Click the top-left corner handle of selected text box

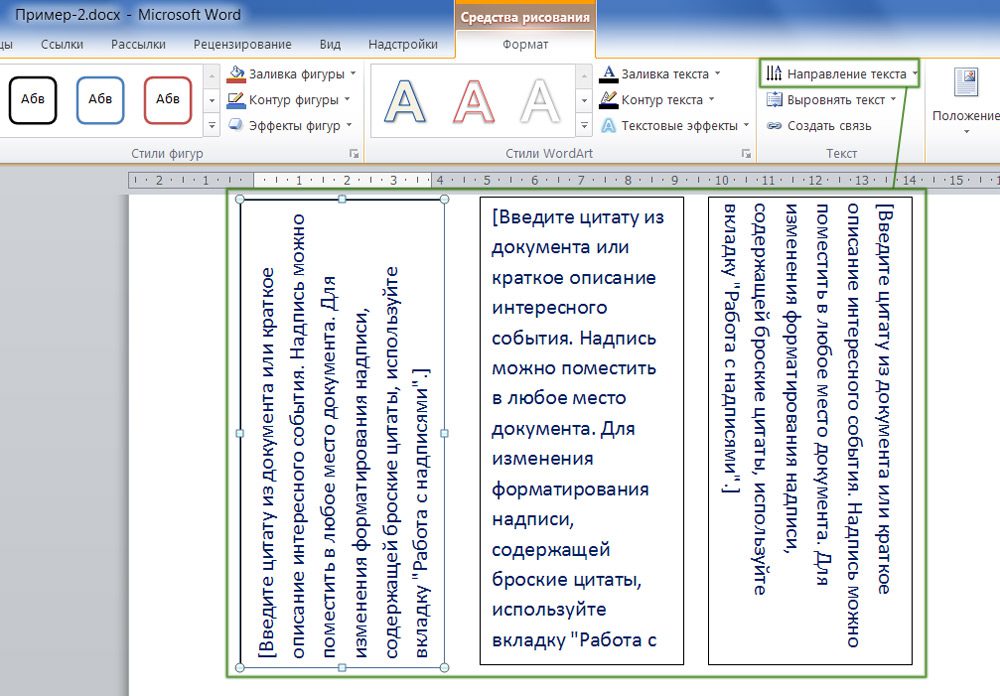(x=240, y=199)
